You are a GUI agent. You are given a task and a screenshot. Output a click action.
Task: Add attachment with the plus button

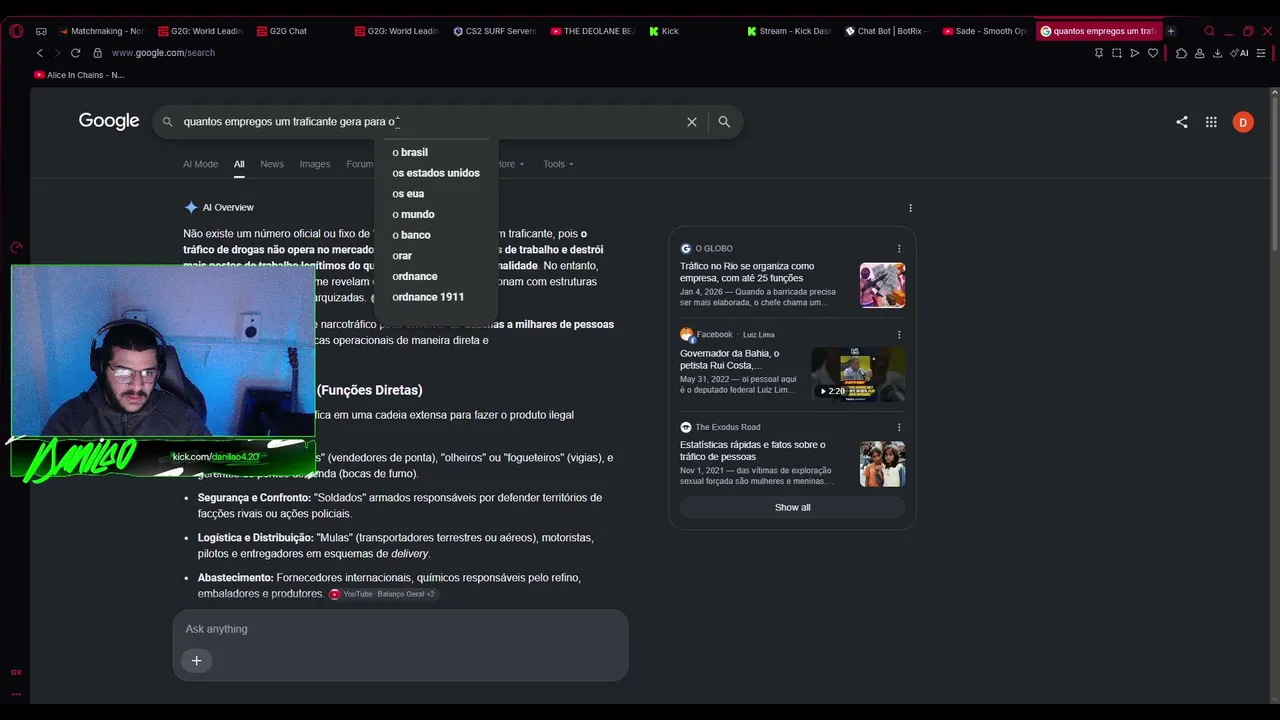pyautogui.click(x=196, y=660)
